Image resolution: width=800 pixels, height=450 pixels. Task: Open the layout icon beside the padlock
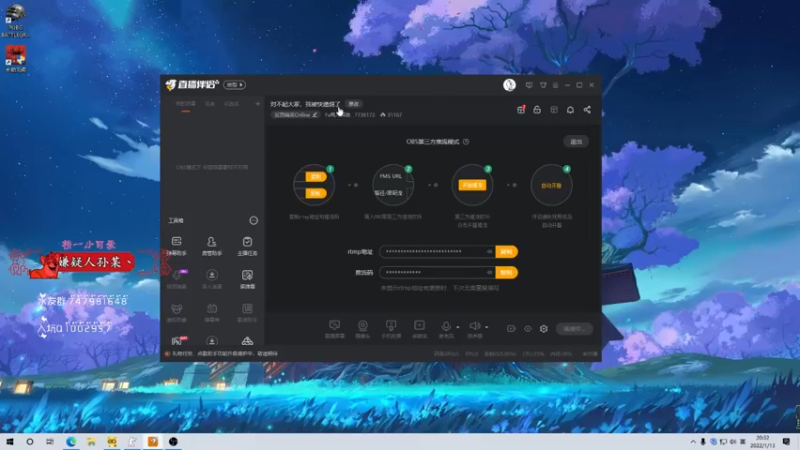click(554, 110)
